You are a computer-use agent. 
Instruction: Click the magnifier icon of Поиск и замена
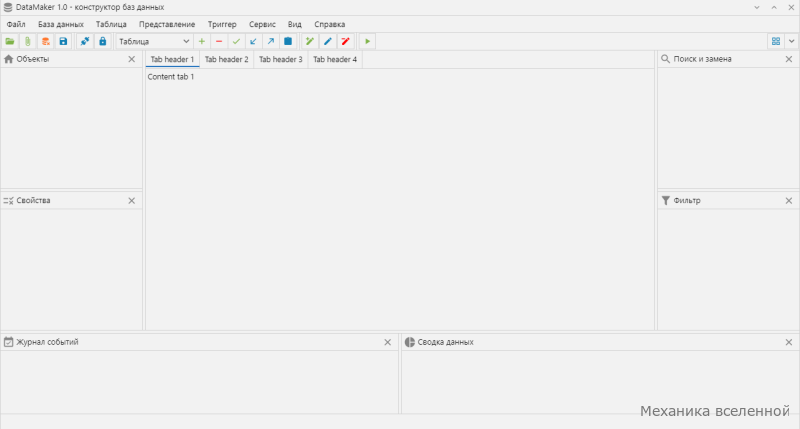tap(665, 59)
